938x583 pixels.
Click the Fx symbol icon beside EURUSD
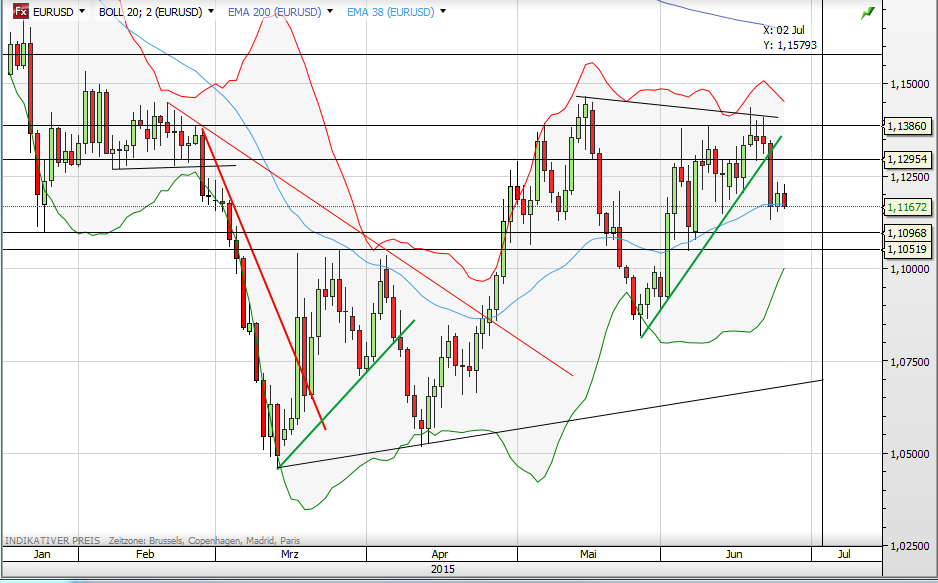[21, 11]
